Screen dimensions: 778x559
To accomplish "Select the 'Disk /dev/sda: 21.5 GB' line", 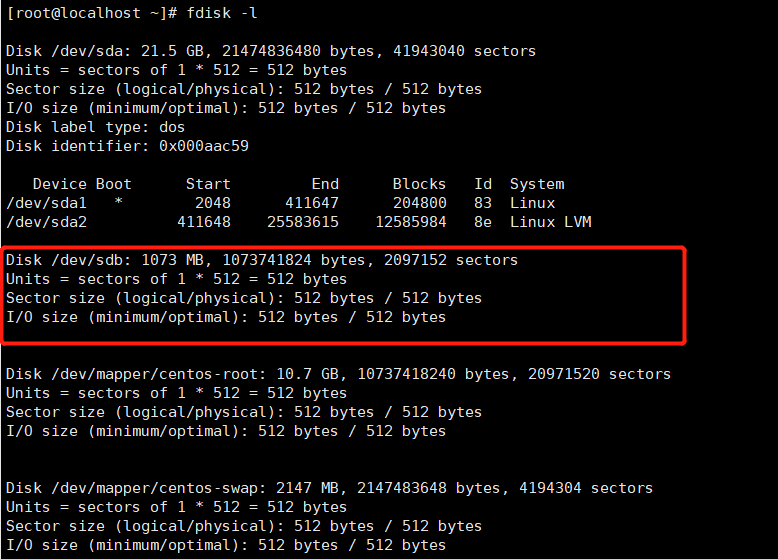I will pos(271,51).
